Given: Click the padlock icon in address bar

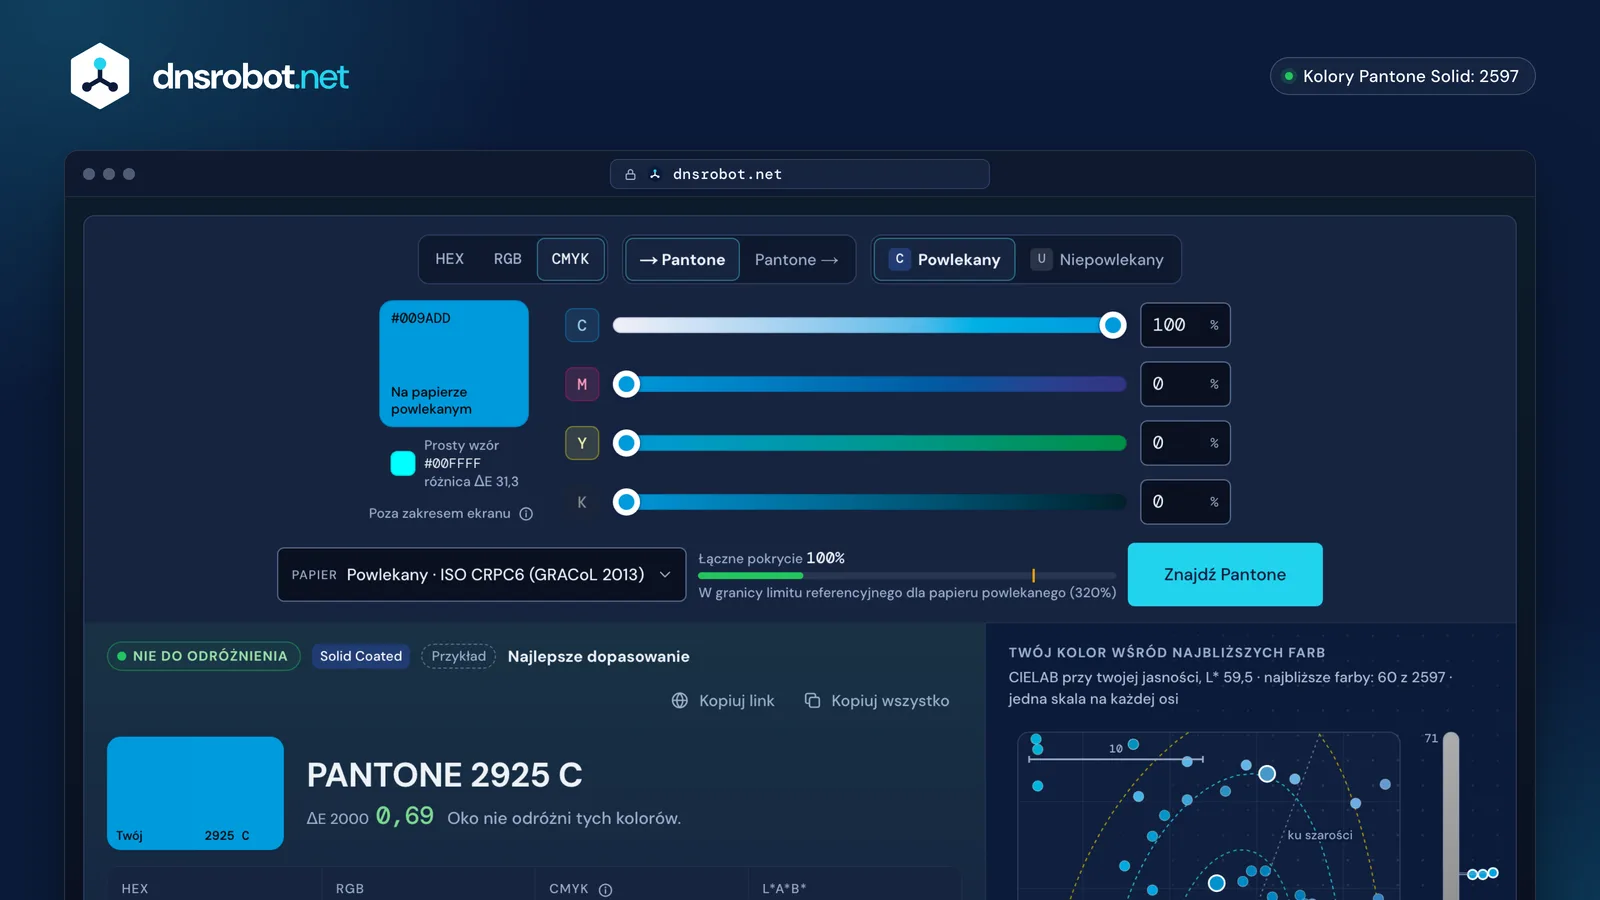Looking at the screenshot, I should click(630, 174).
